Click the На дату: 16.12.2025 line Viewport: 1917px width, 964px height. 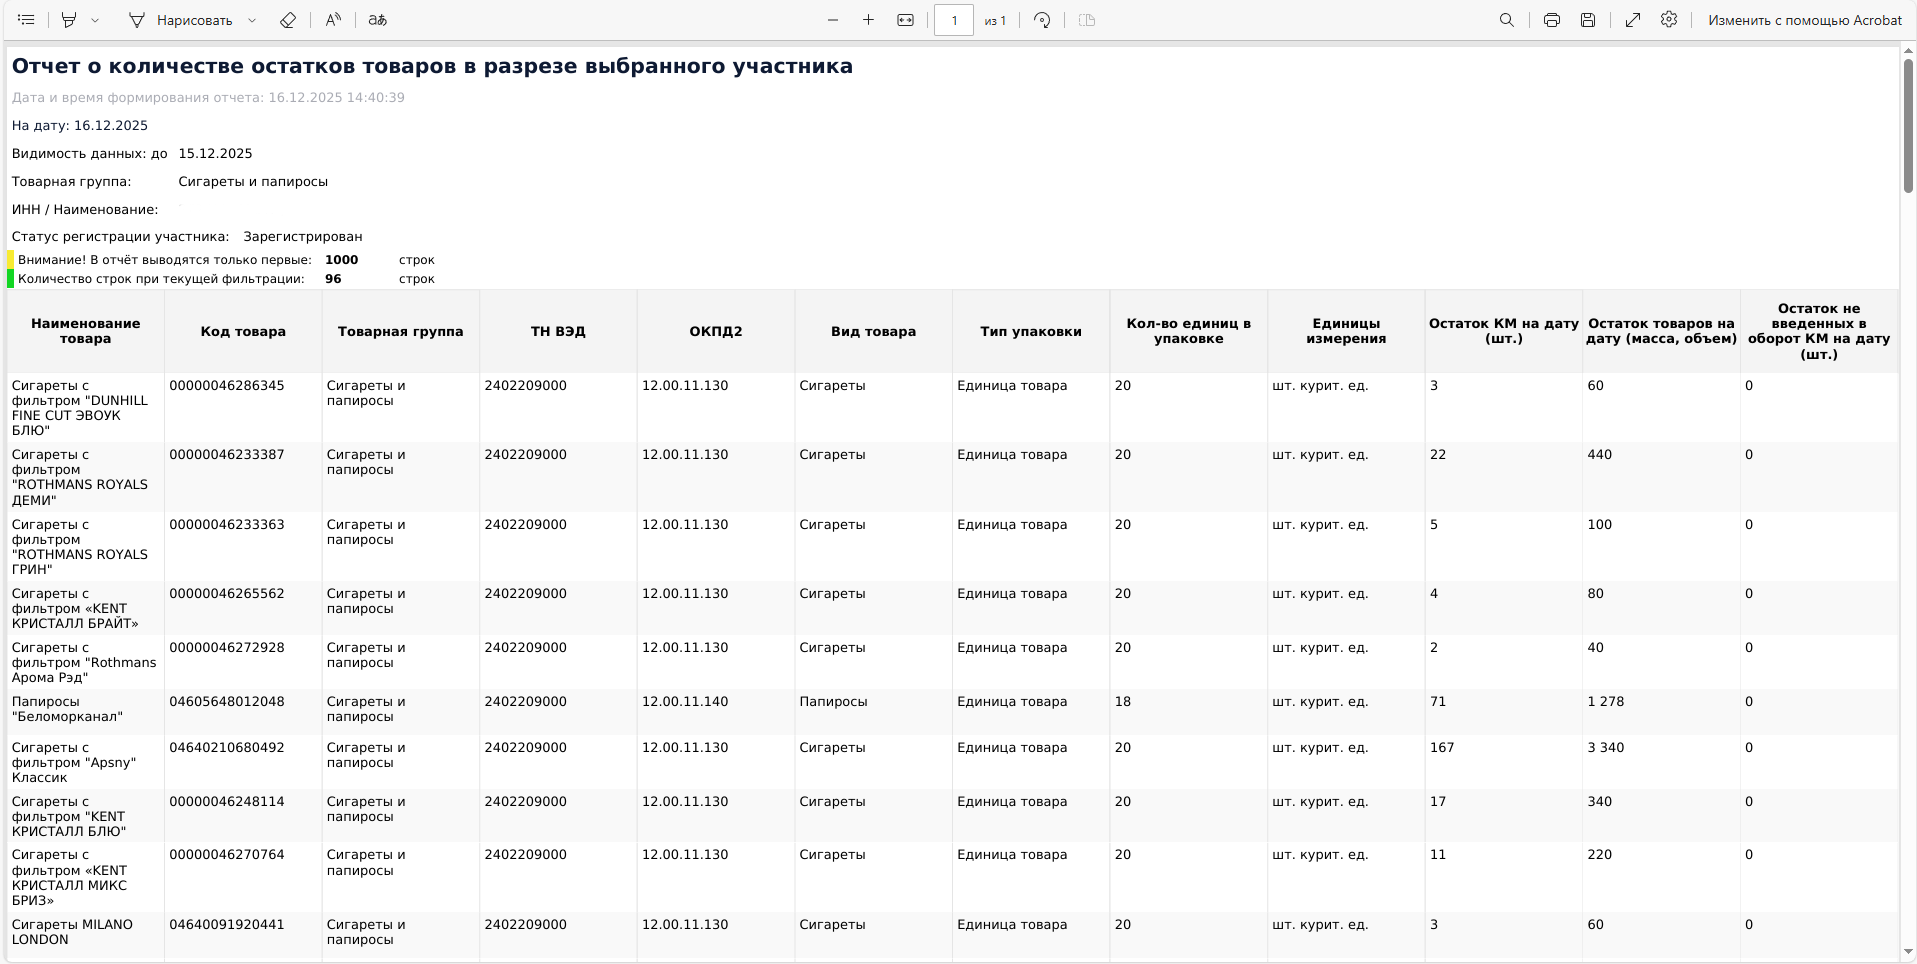80,126
